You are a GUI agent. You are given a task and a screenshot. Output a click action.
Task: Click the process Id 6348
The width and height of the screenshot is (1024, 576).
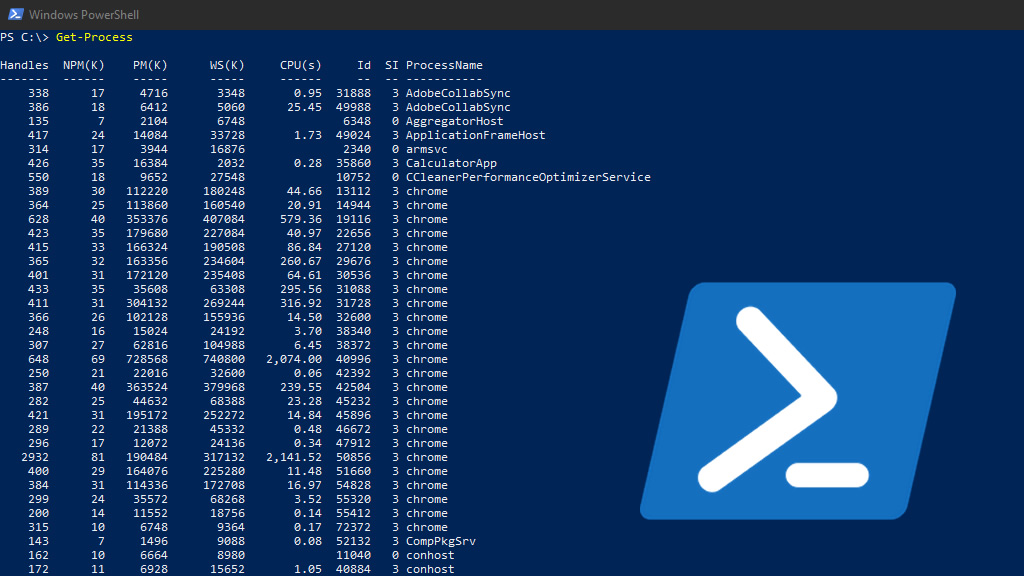coord(357,121)
